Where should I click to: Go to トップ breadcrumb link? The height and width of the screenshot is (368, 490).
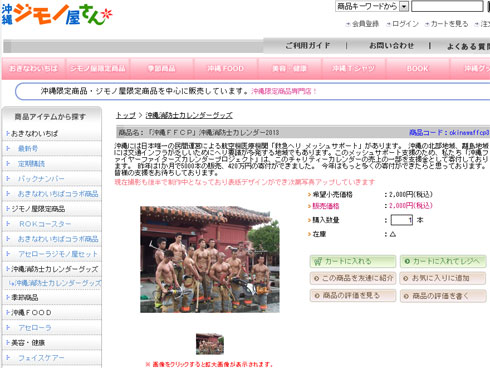126,115
